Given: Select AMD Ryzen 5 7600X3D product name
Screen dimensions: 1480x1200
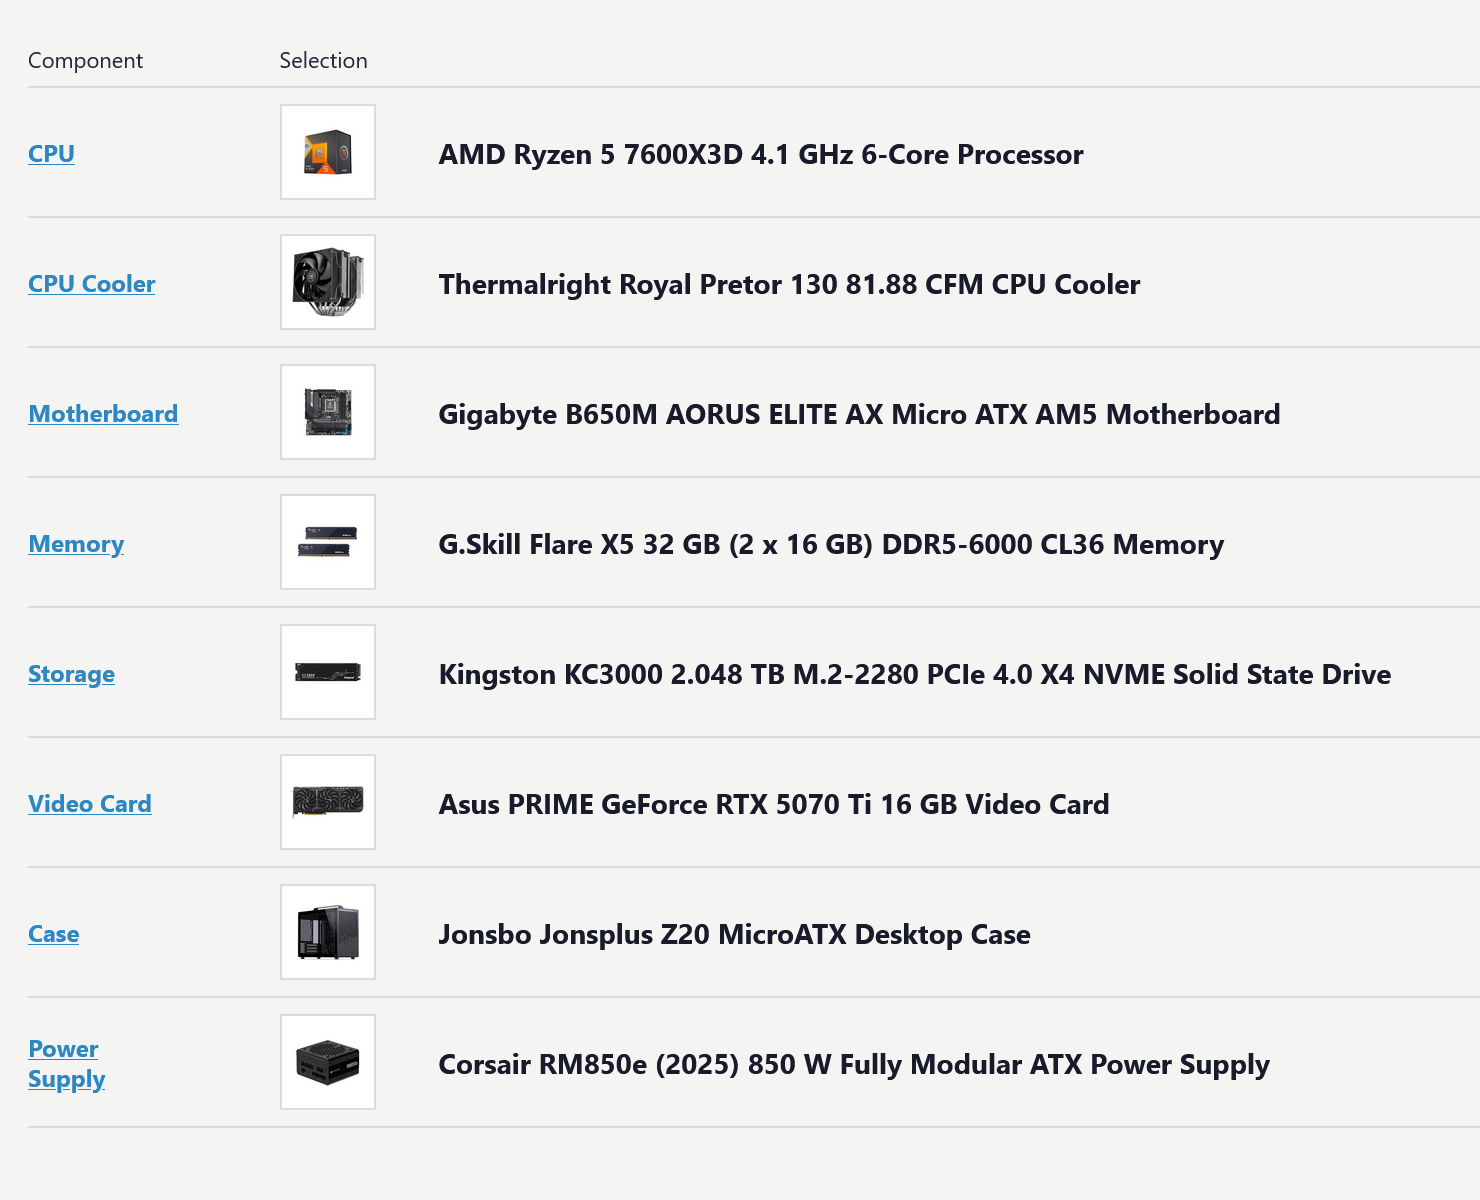Looking at the screenshot, I should point(761,155).
